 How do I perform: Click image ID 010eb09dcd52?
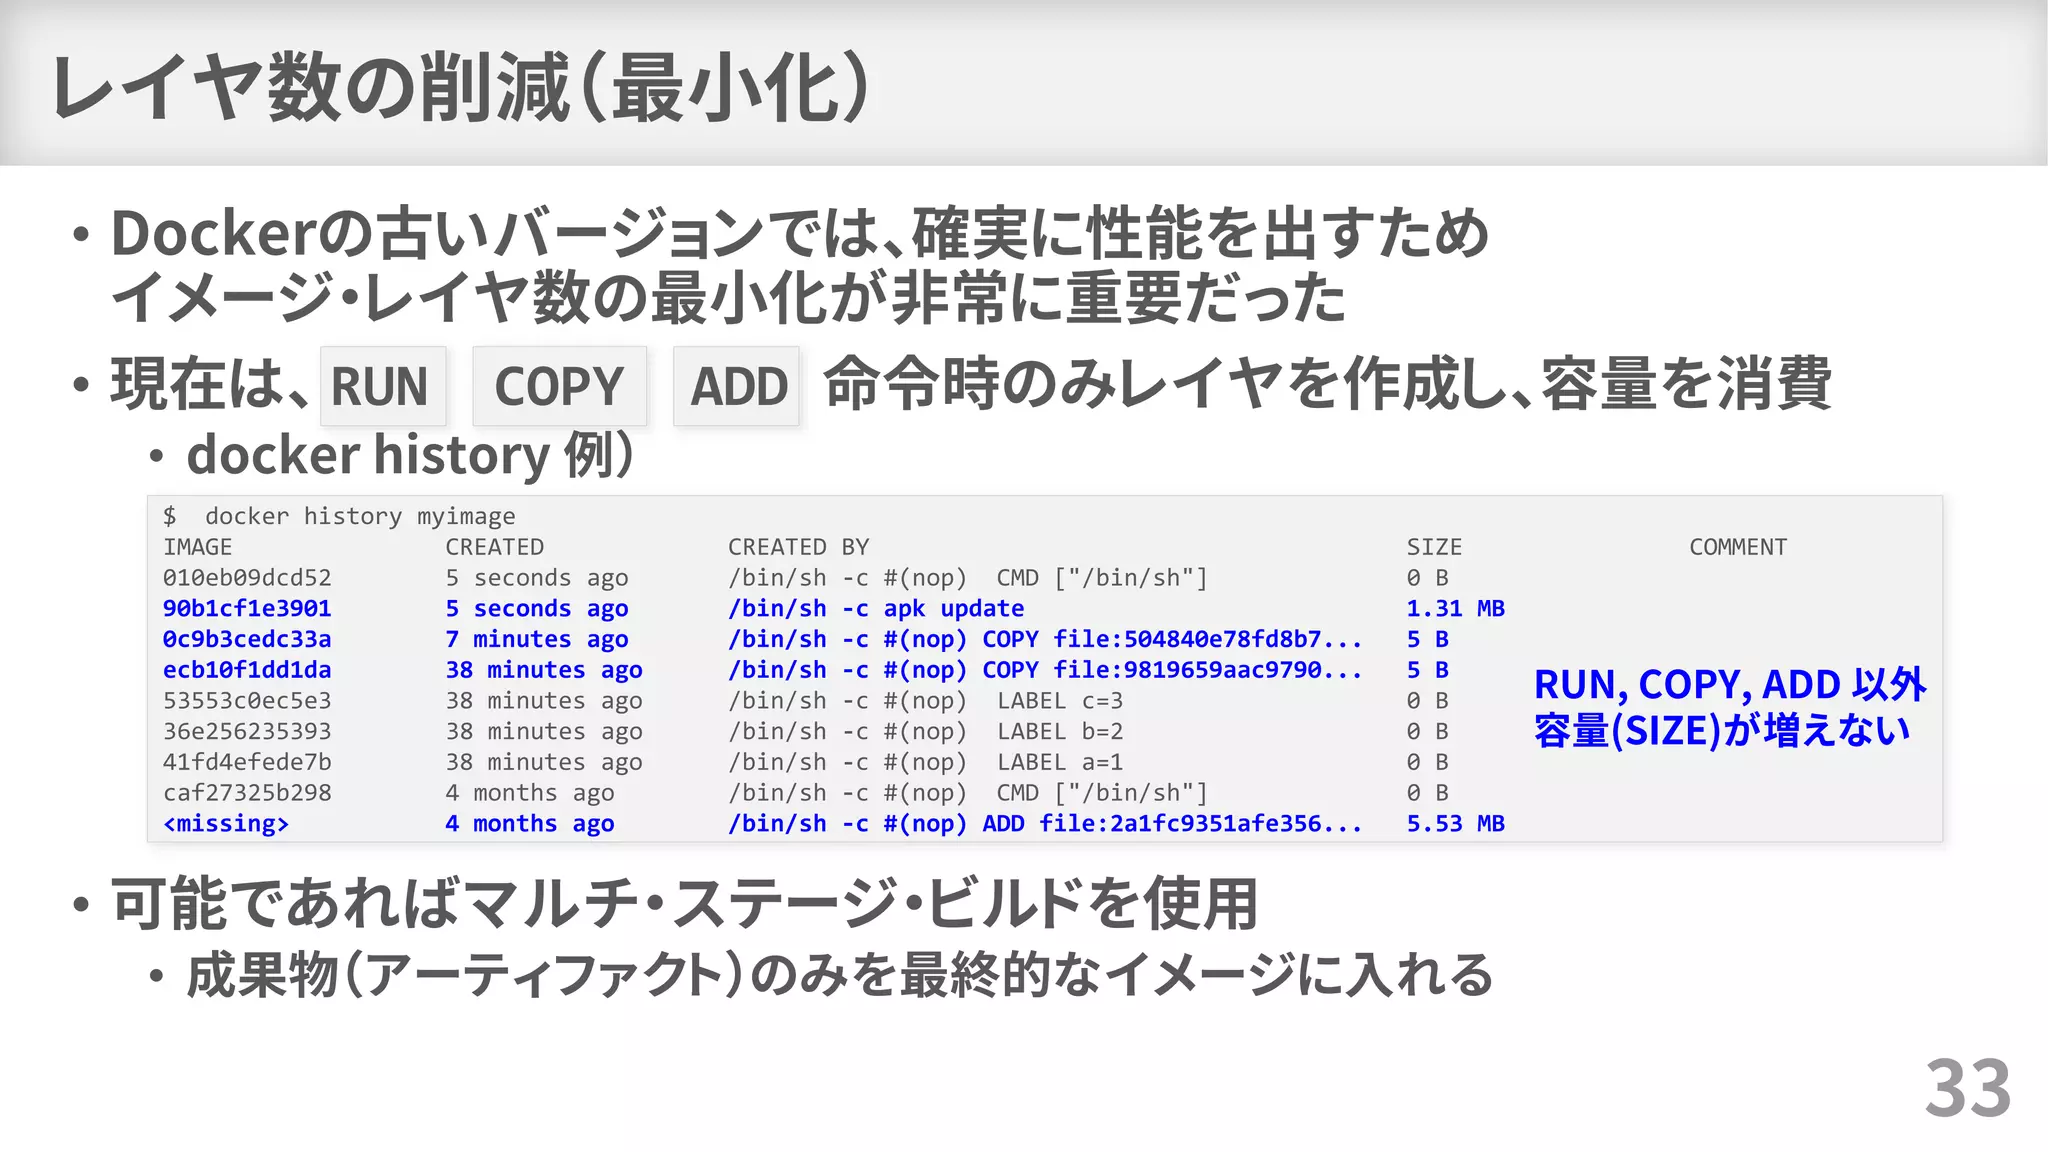[x=247, y=578]
